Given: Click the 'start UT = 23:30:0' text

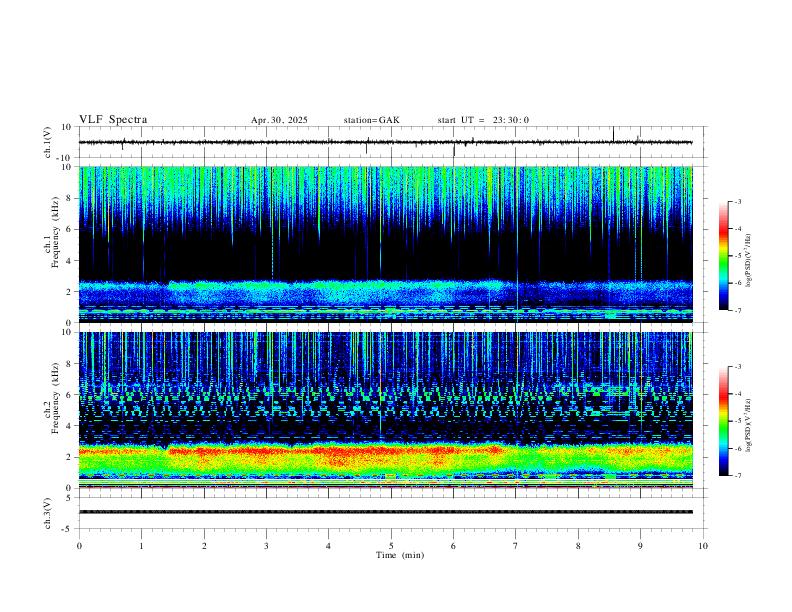Looking at the screenshot, I should (483, 120).
